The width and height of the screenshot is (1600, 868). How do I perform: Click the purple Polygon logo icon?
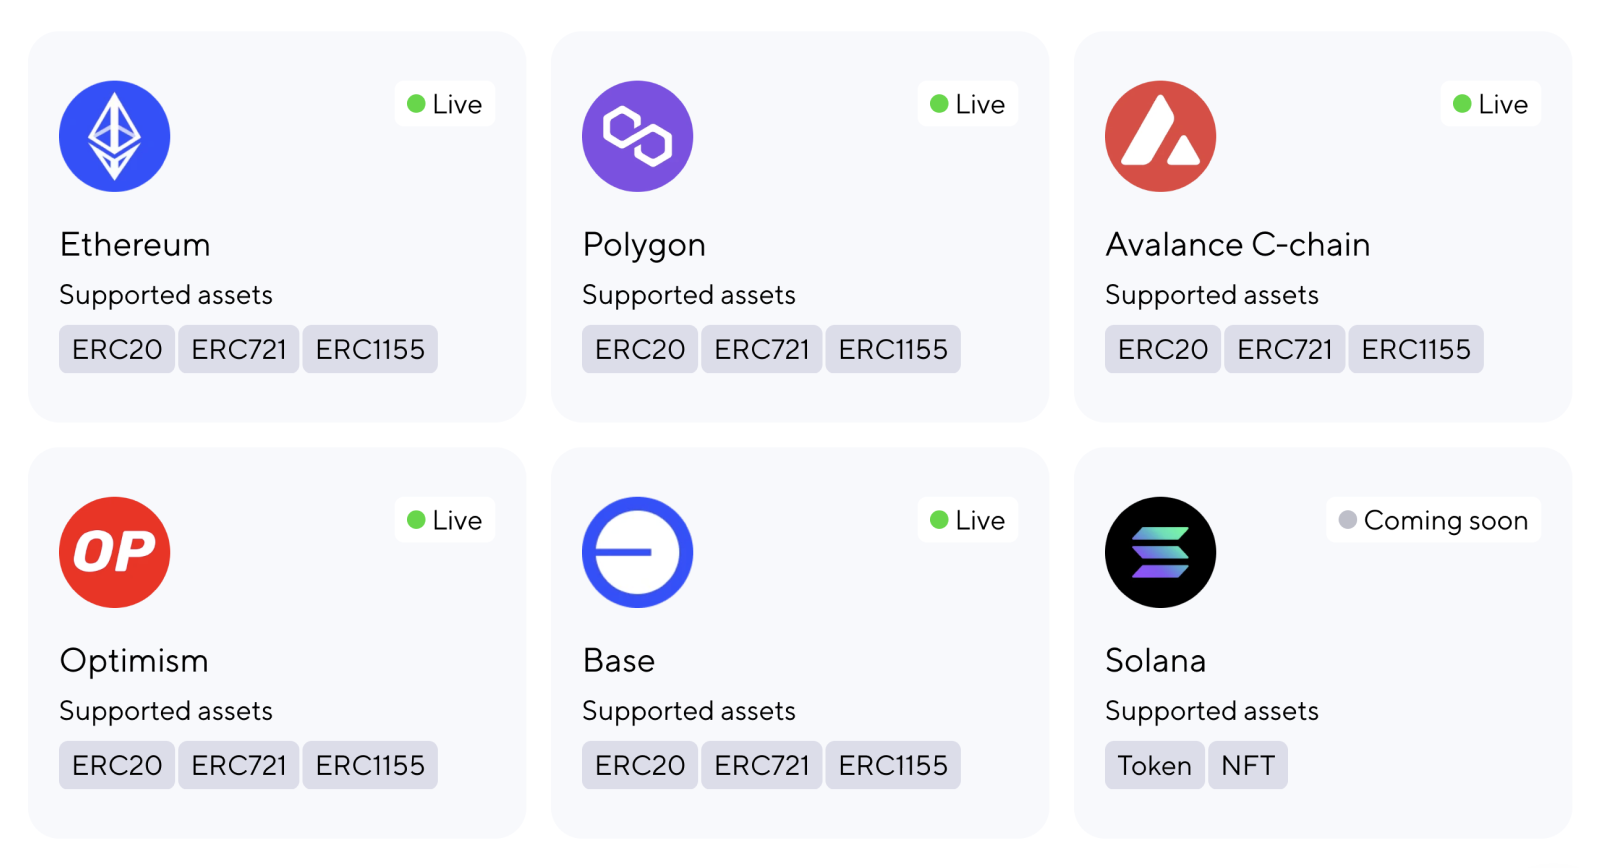coord(637,136)
